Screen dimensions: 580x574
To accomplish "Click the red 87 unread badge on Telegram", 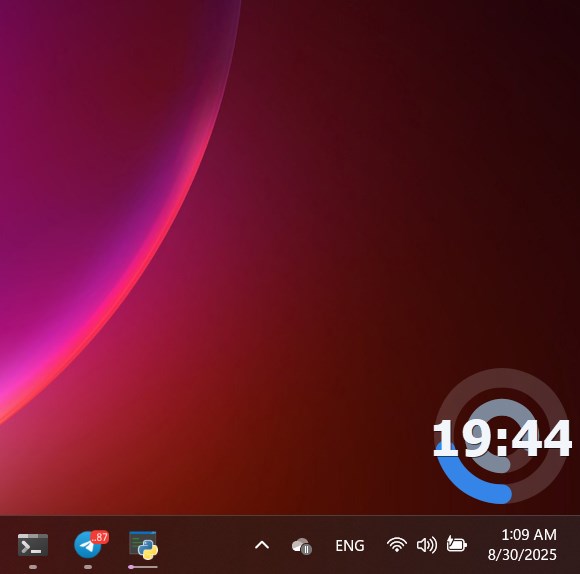I will click(100, 537).
